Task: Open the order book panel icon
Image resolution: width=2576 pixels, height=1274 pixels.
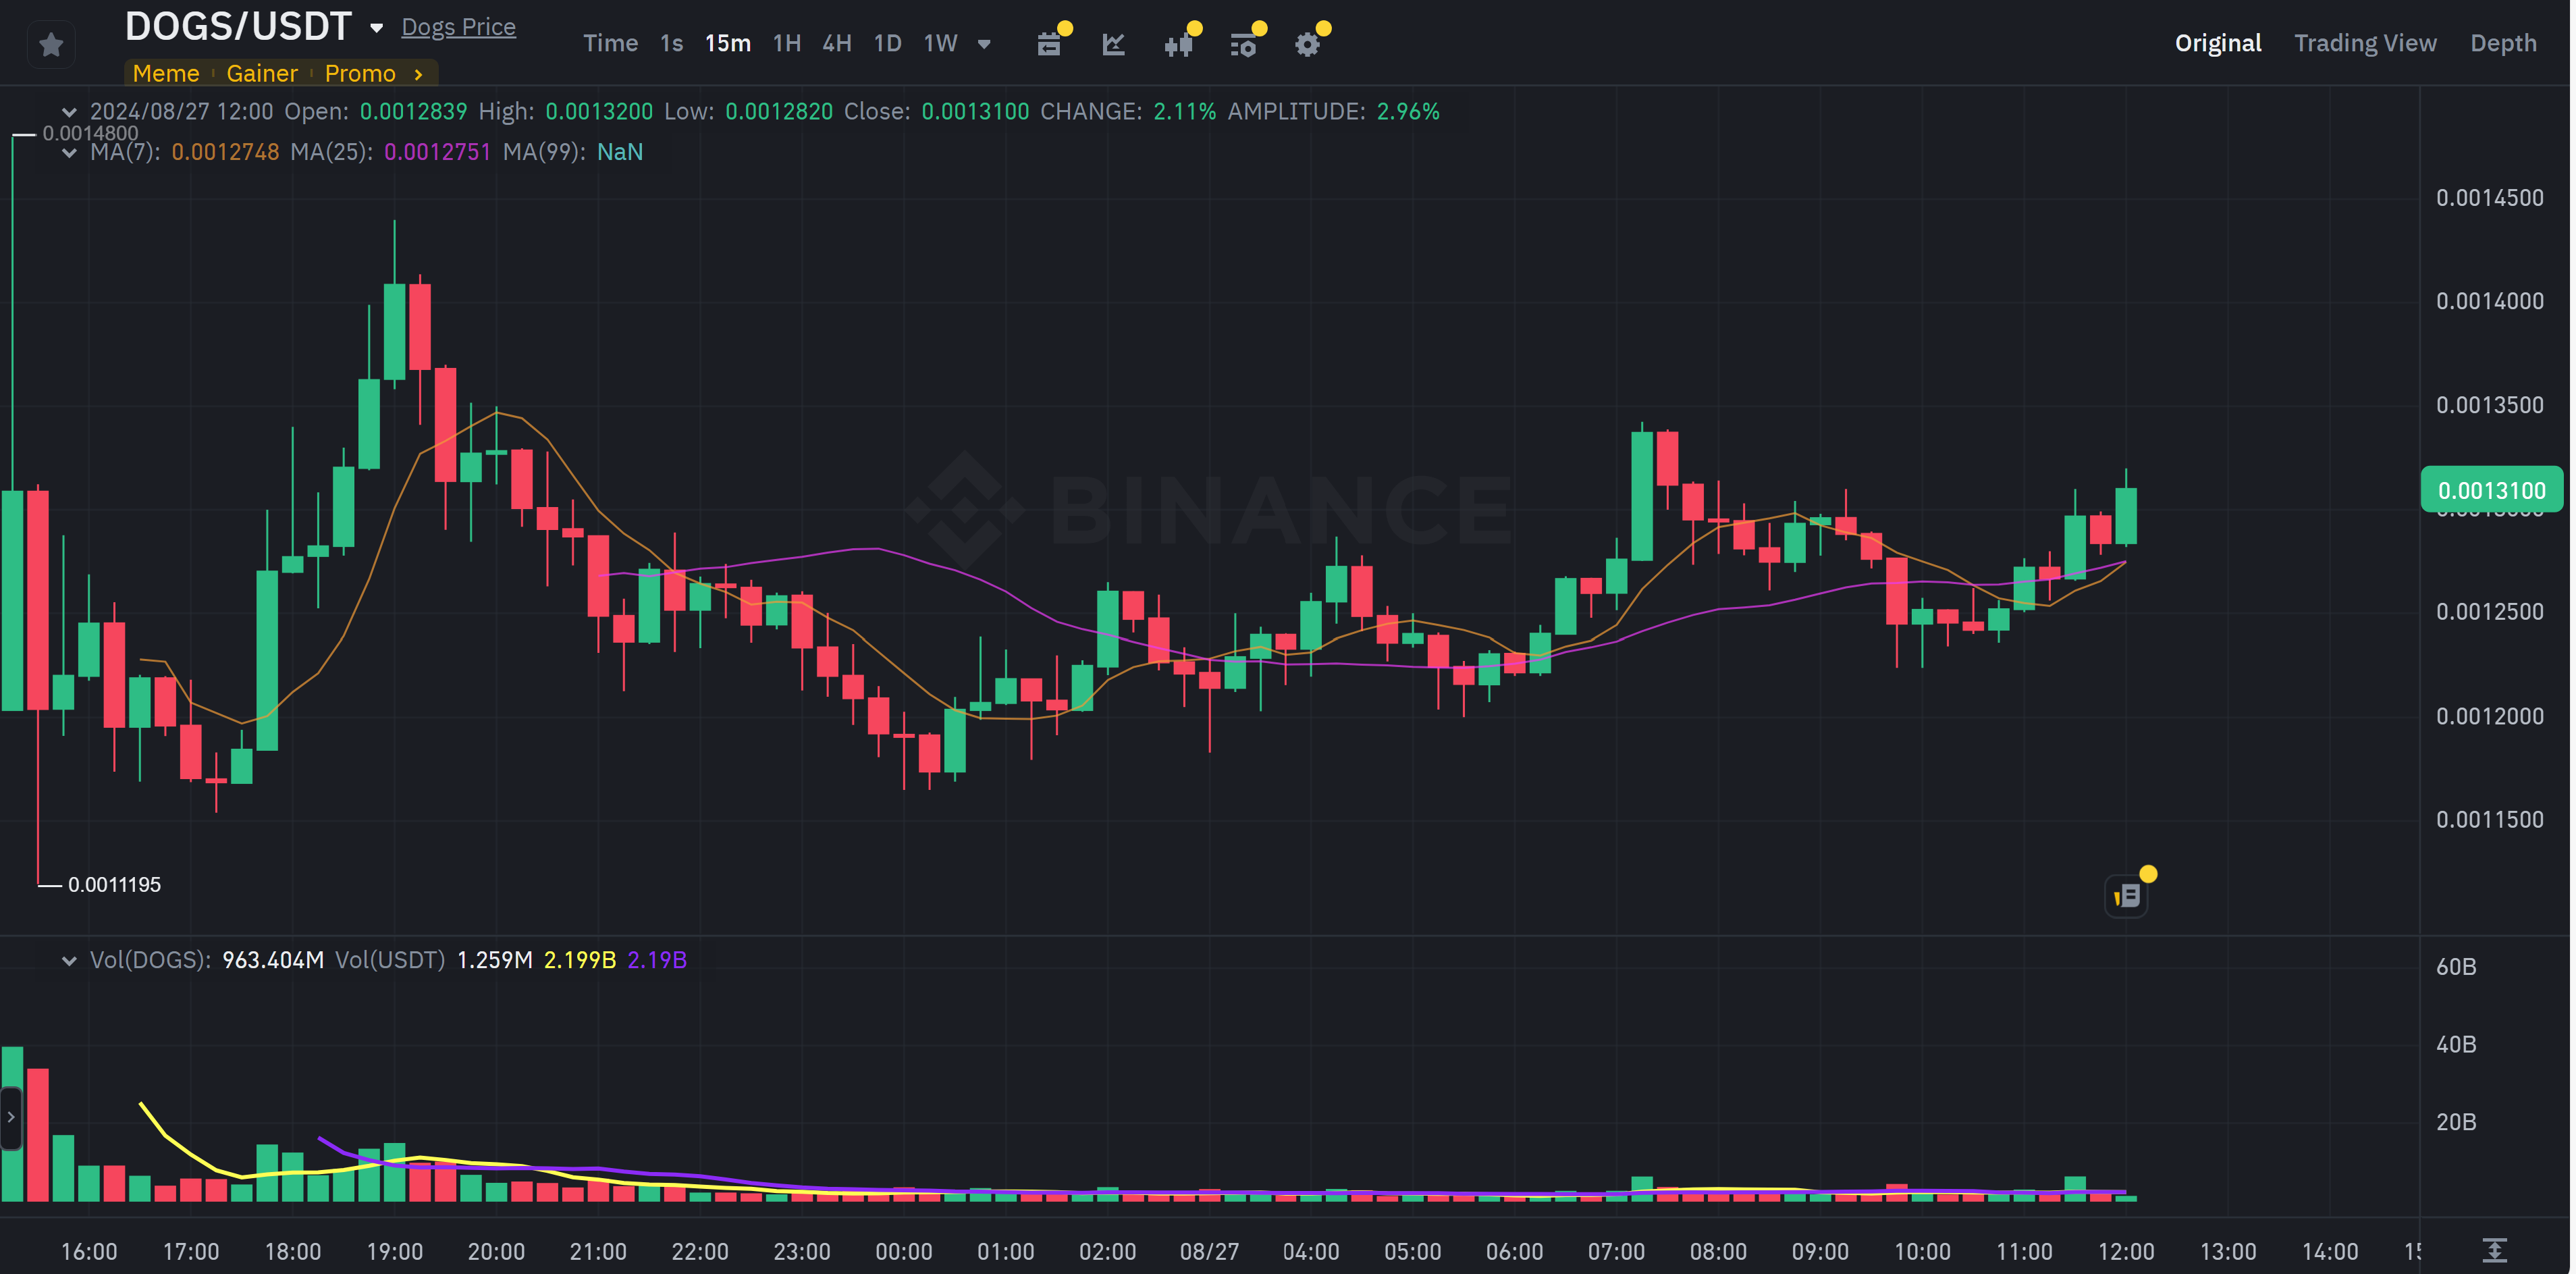Action: (2126, 896)
